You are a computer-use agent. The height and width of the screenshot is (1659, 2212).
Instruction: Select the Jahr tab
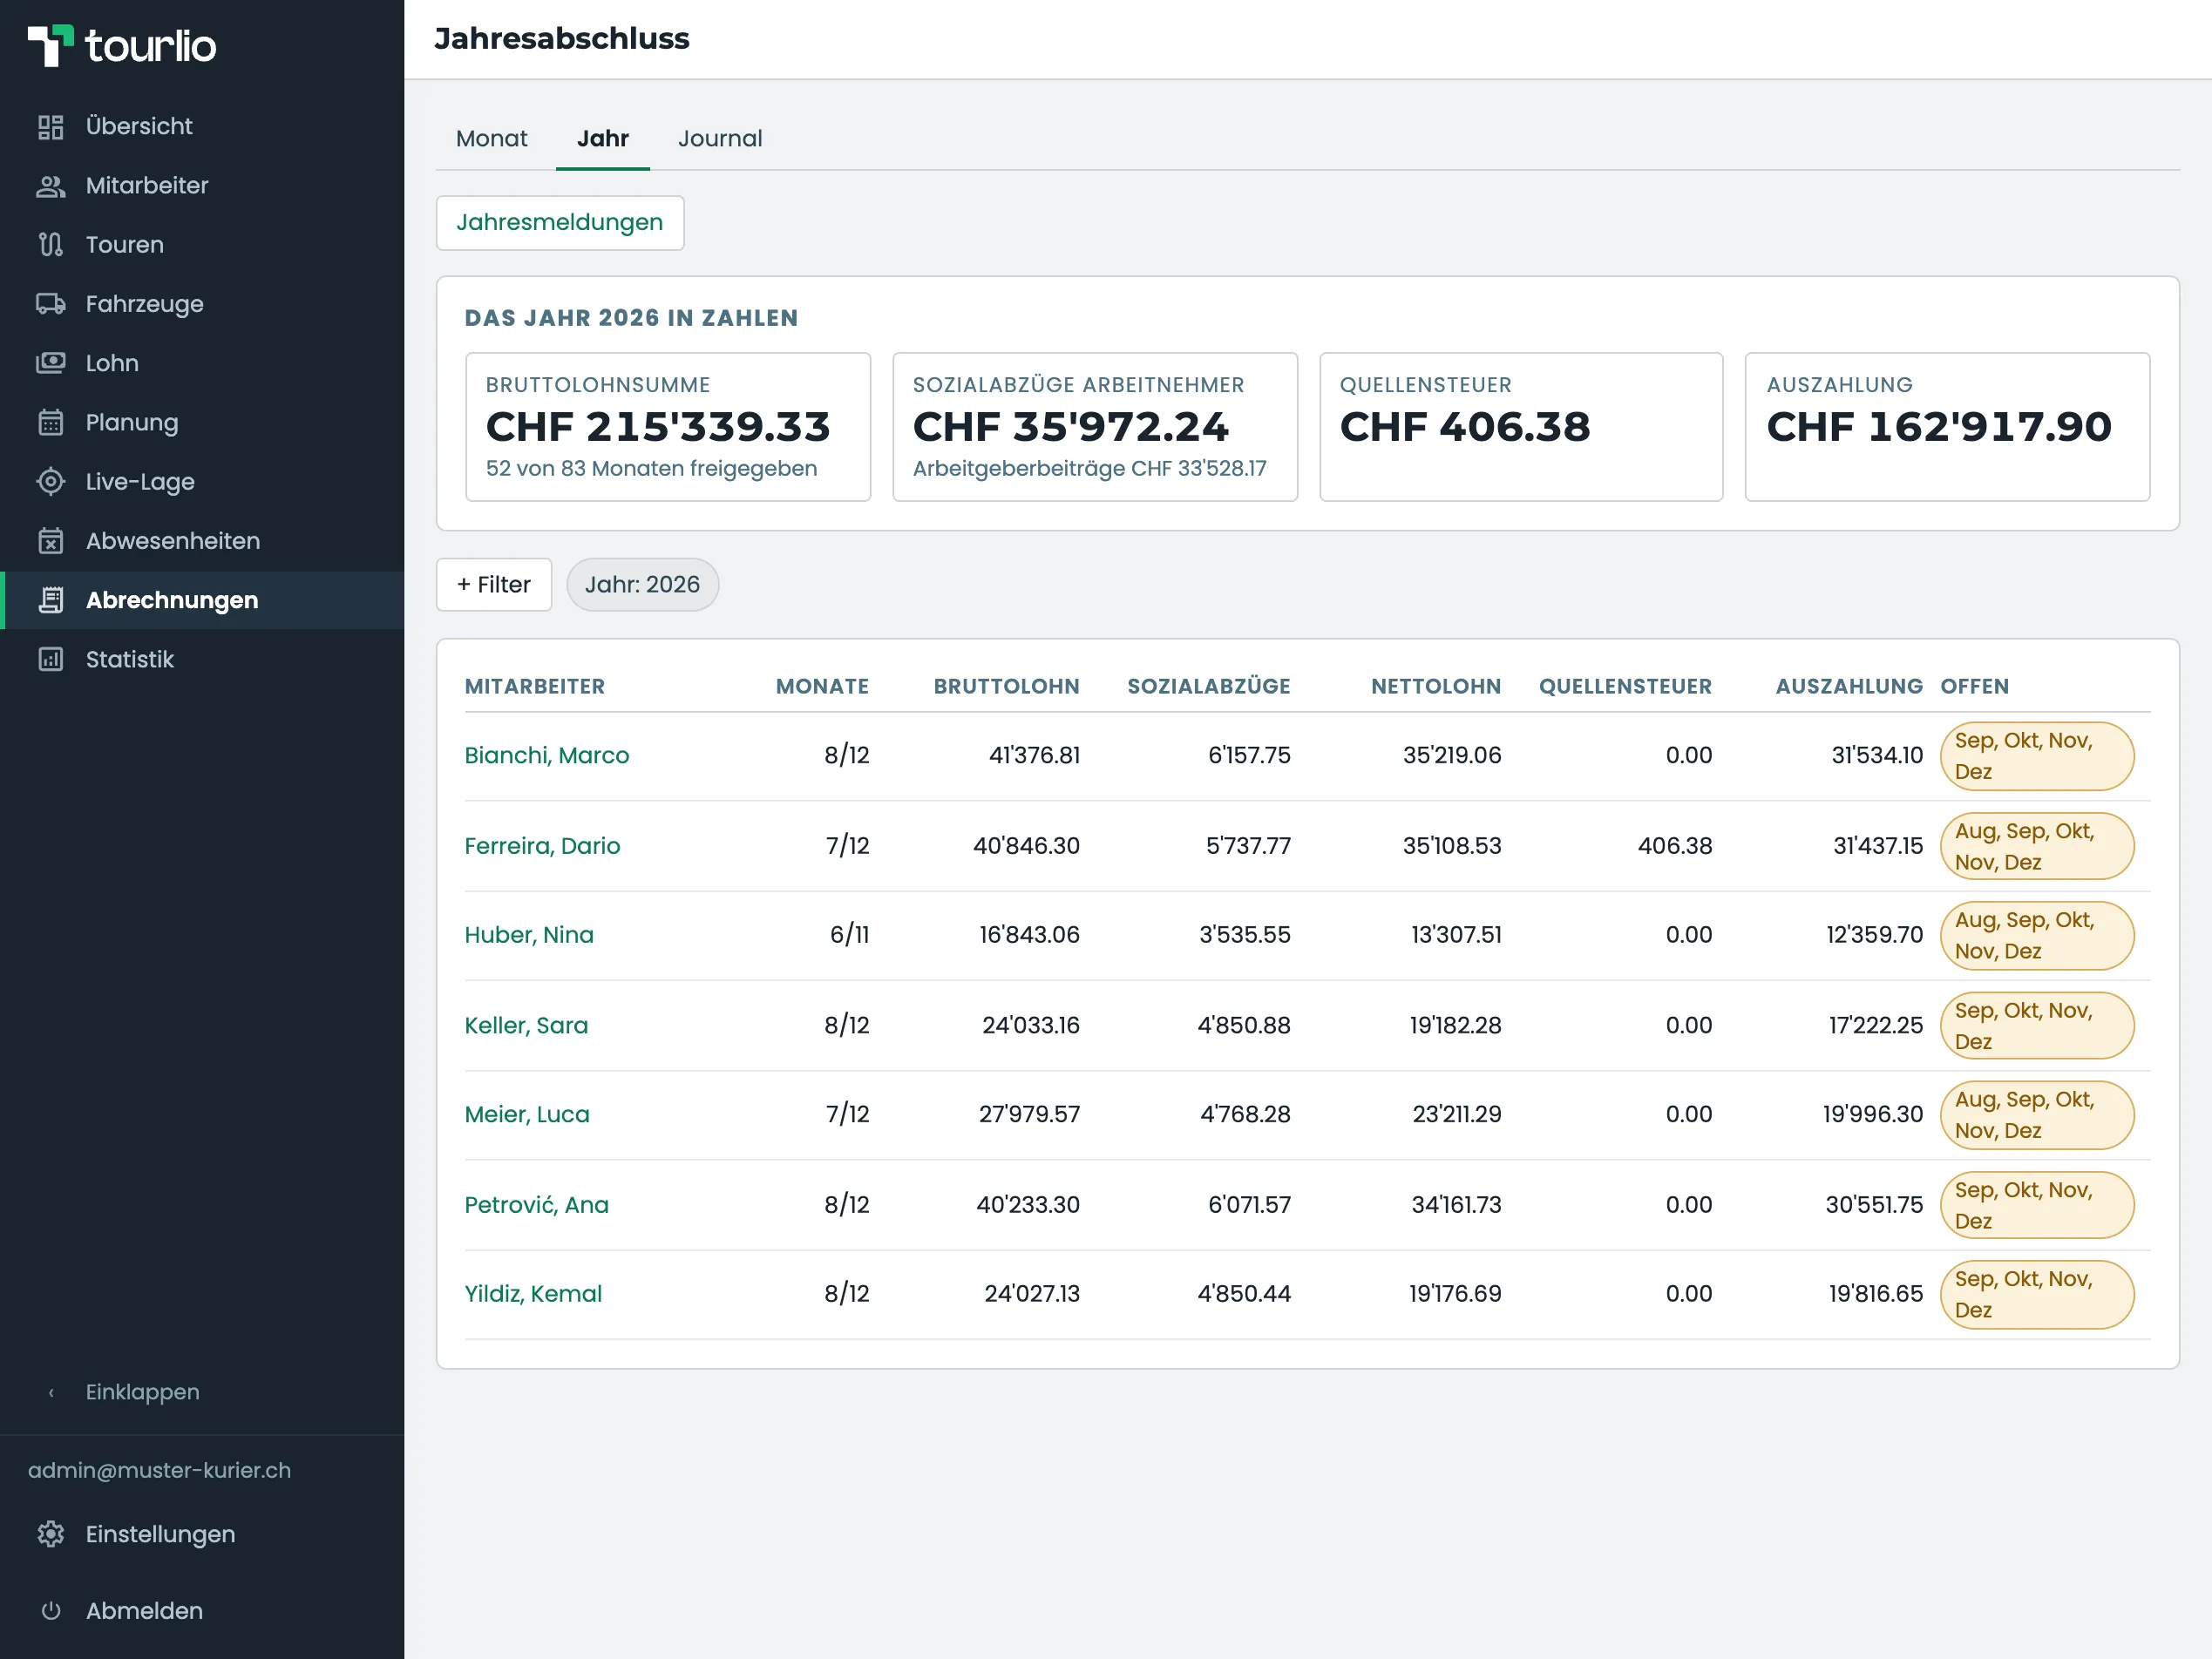[x=603, y=139]
